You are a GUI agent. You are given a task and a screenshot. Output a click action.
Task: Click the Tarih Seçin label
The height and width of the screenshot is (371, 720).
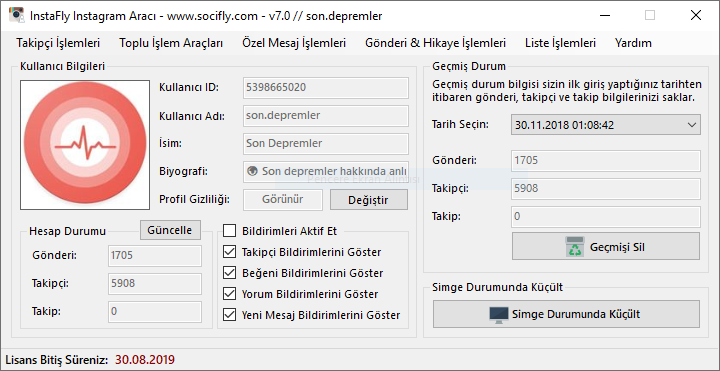click(461, 124)
